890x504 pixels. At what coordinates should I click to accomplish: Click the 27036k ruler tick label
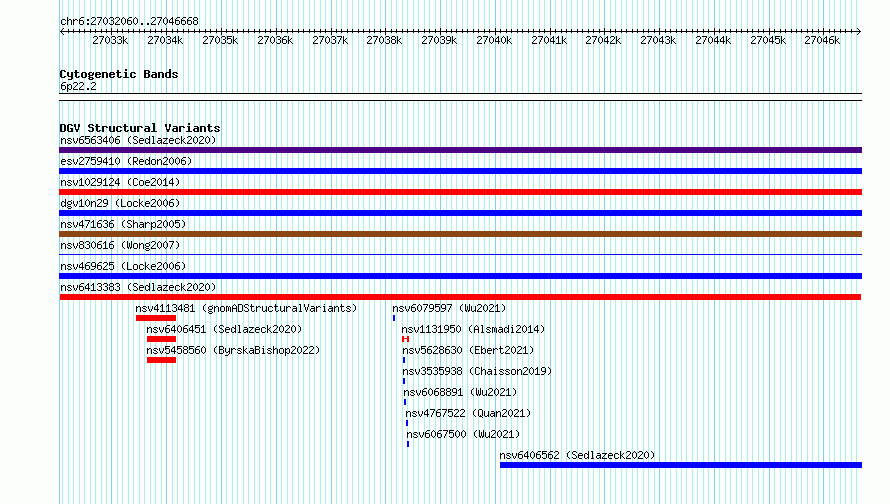[275, 40]
